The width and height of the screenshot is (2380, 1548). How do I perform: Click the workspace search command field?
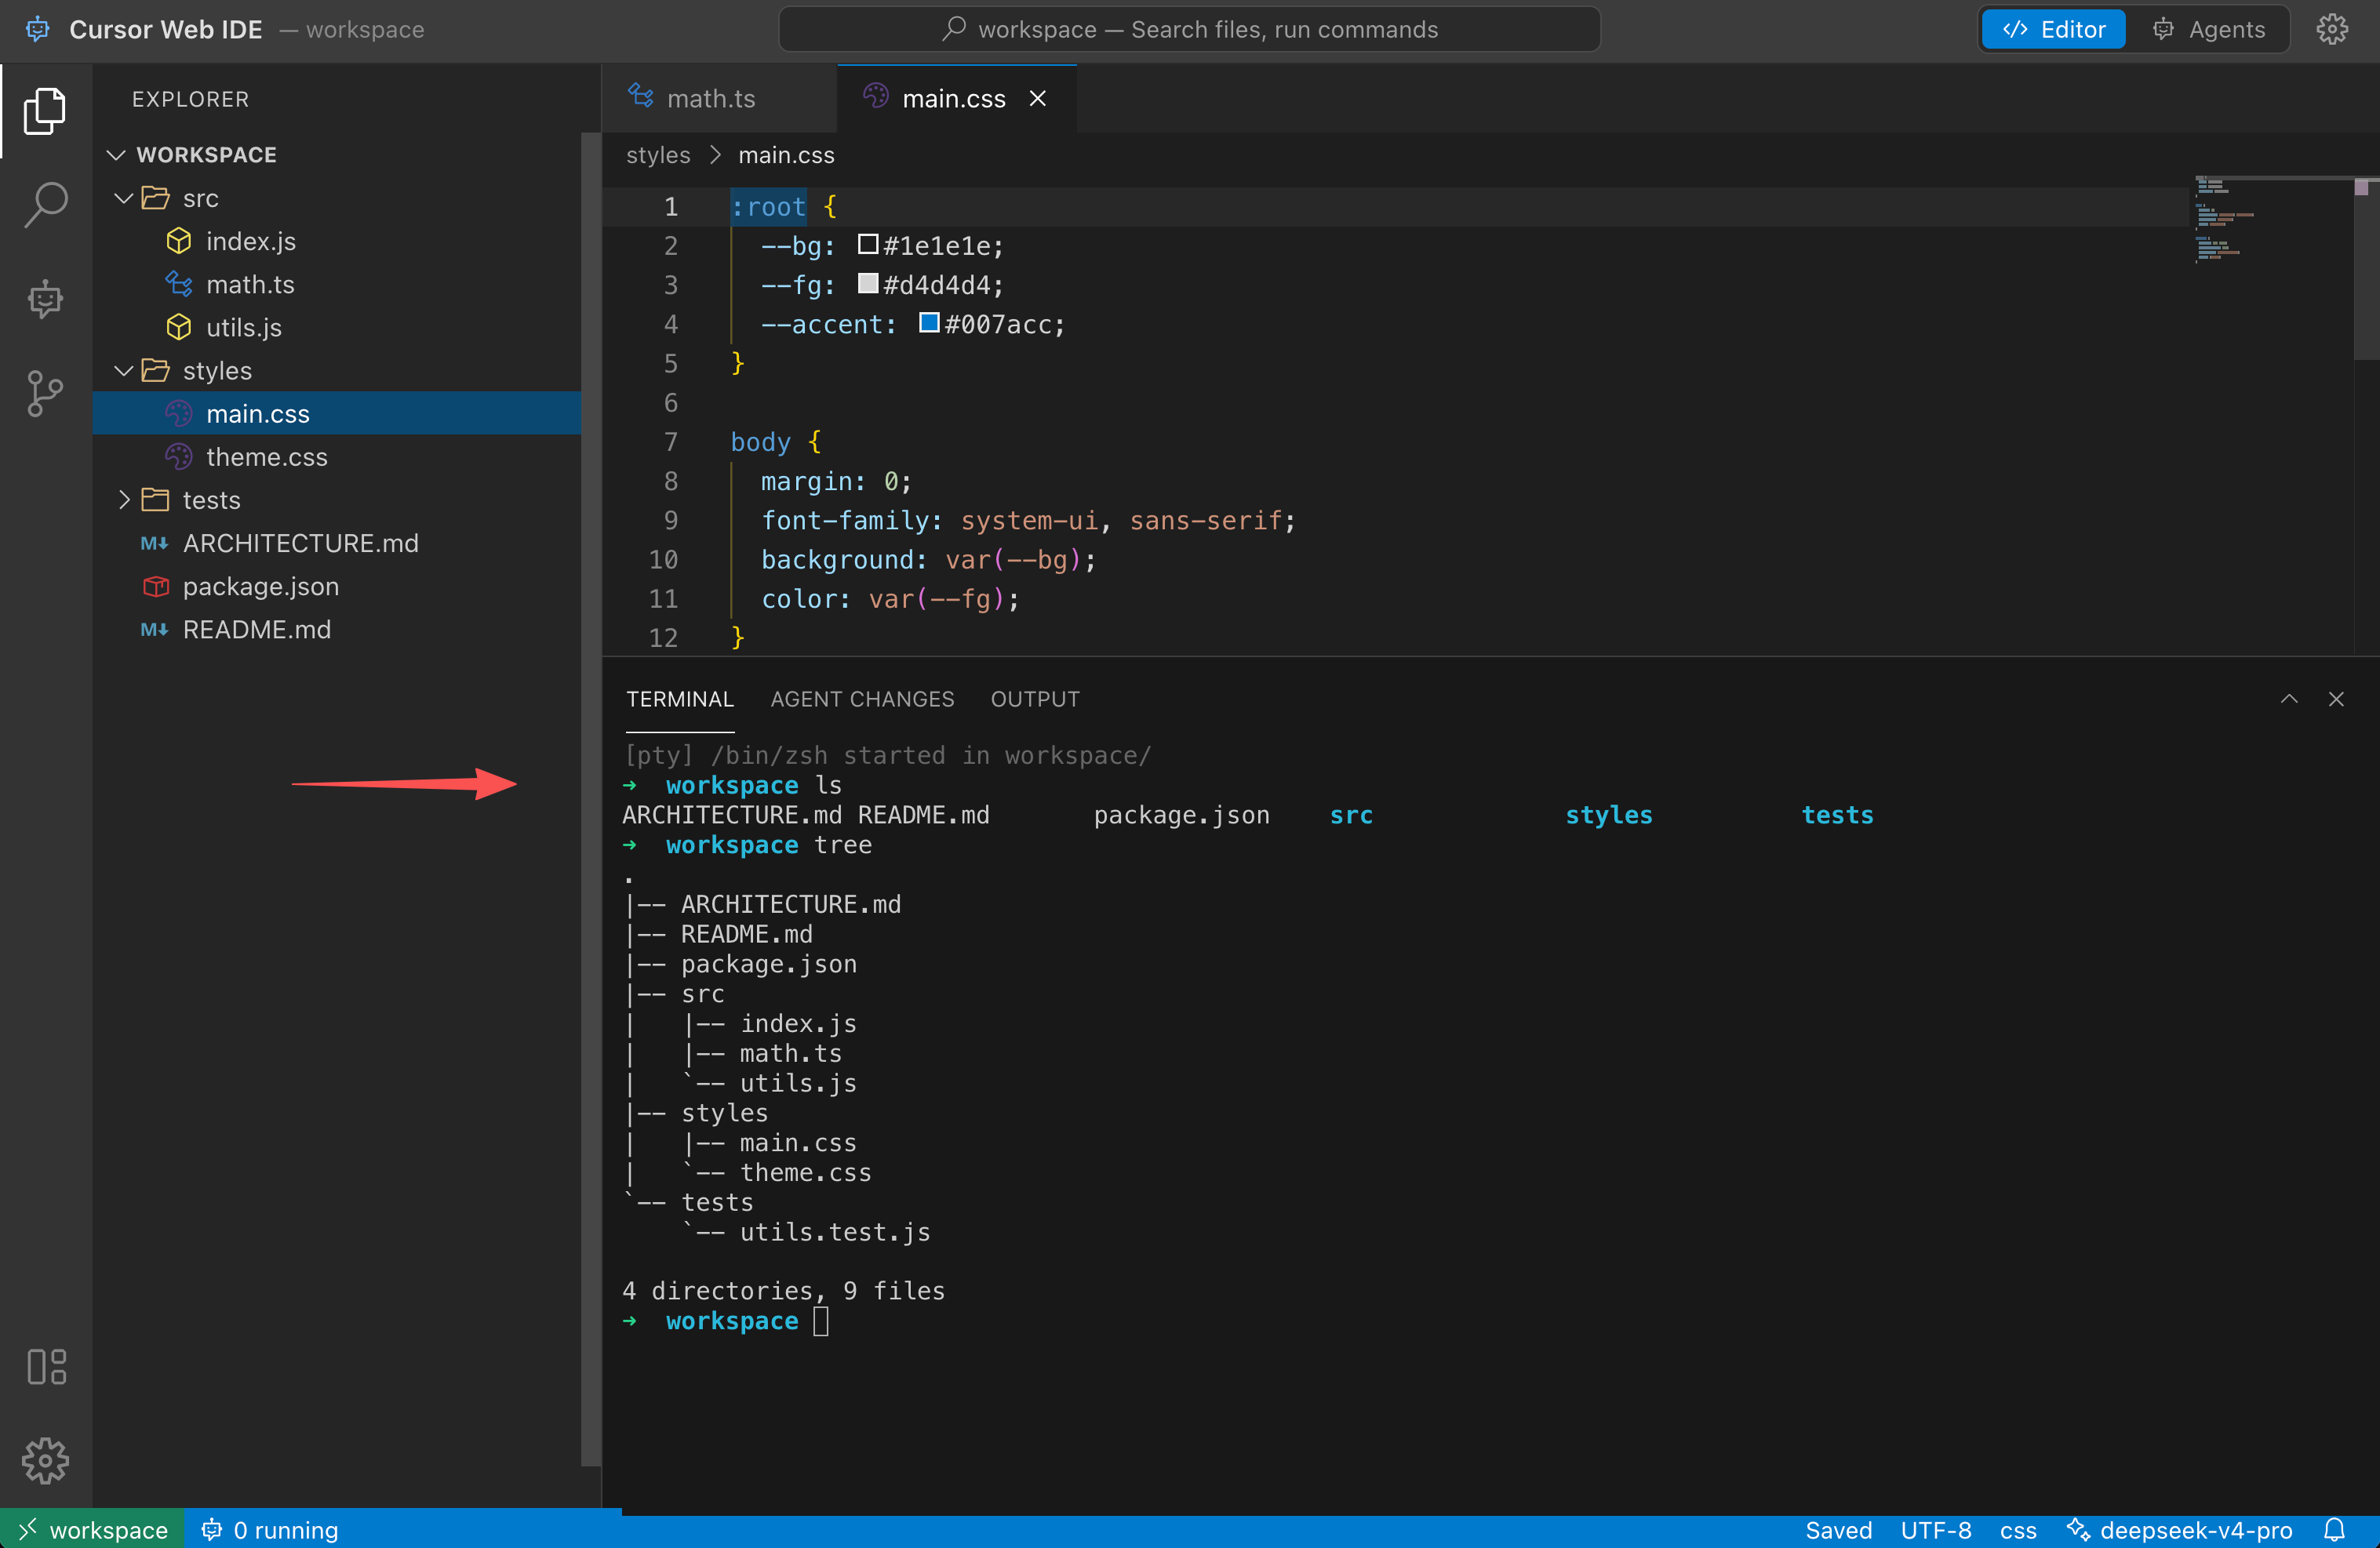[x=1189, y=30]
